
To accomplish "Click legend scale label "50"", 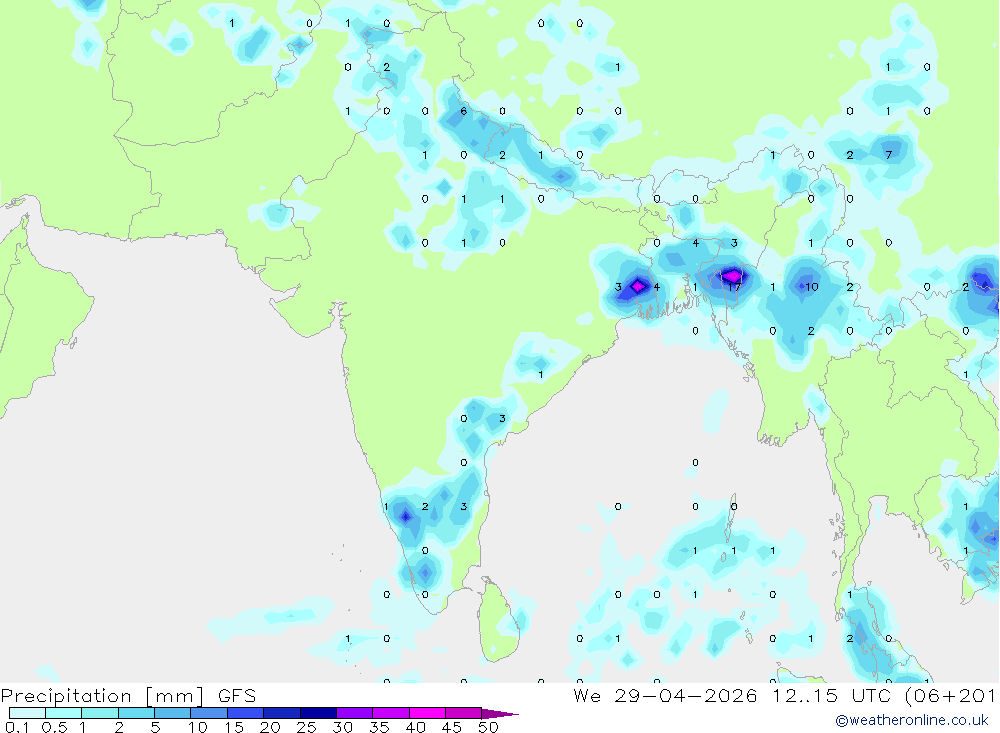I will pyautogui.click(x=488, y=727).
